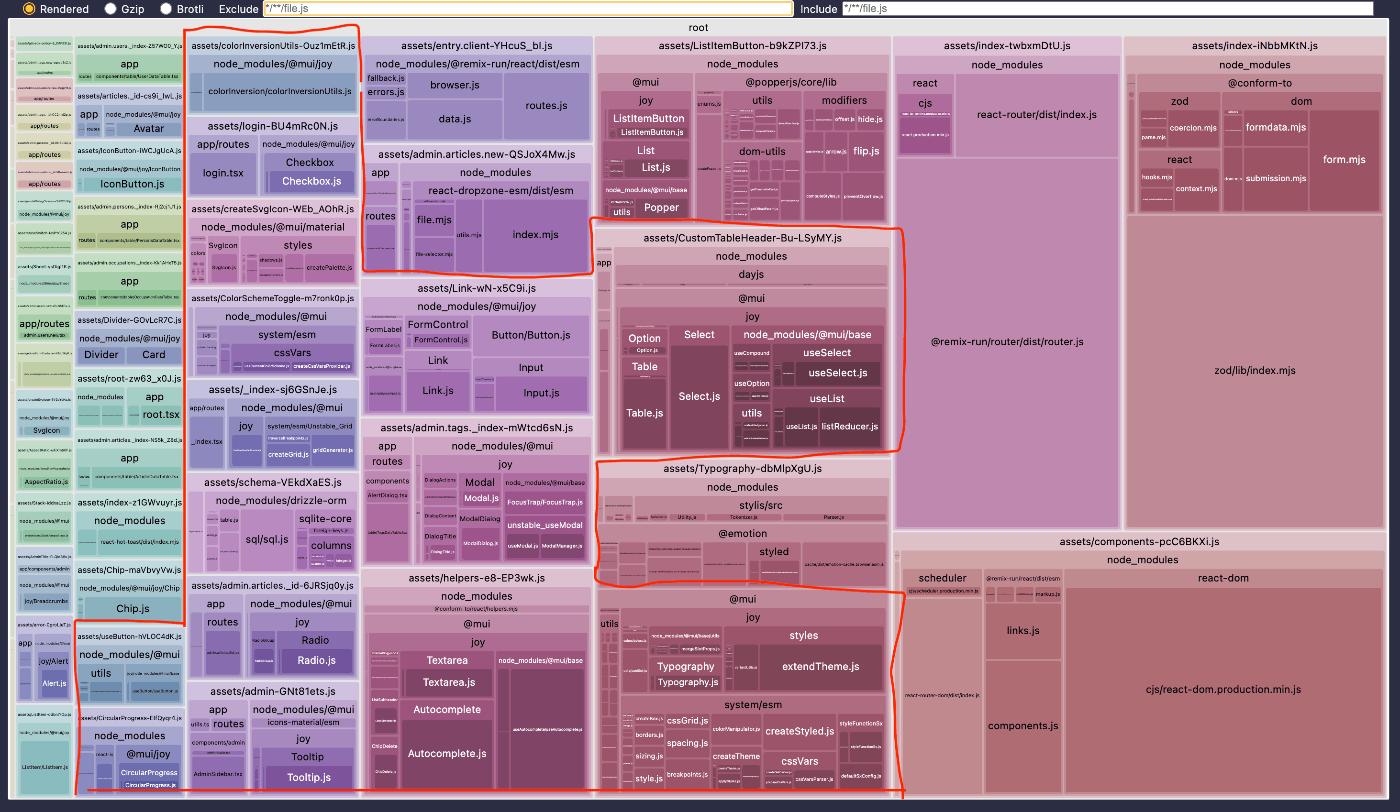The width and height of the screenshot is (1400, 812).
Task: Select the data.js module
Action: tap(454, 119)
